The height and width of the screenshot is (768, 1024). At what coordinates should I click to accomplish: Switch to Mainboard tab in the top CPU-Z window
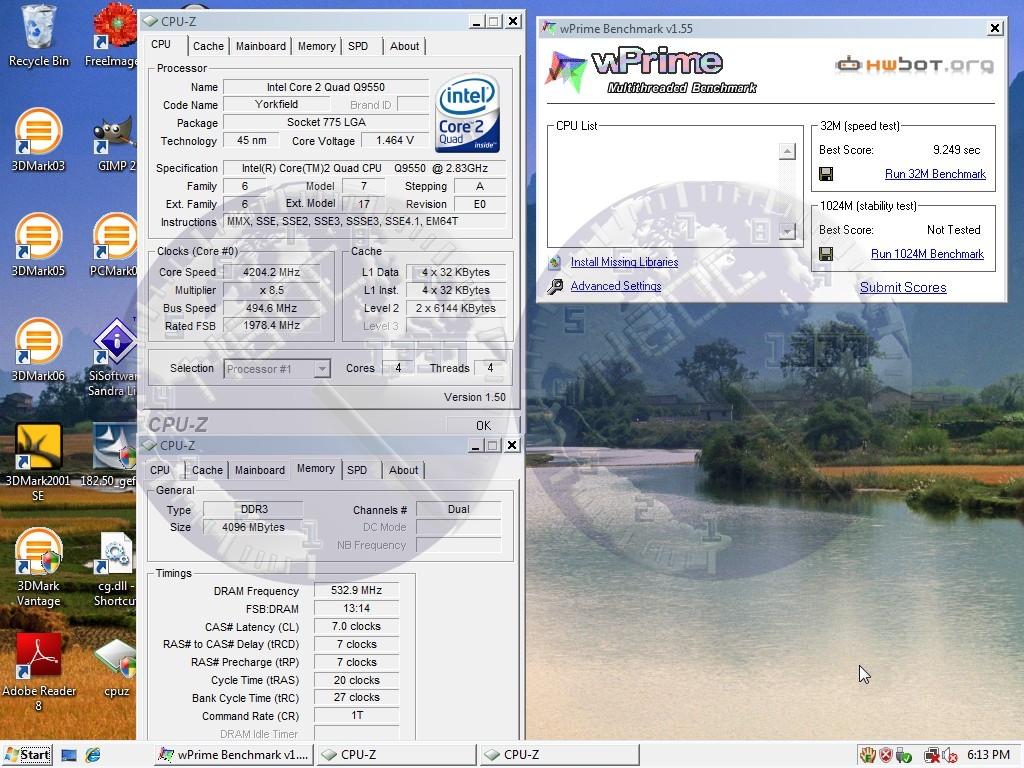click(261, 46)
